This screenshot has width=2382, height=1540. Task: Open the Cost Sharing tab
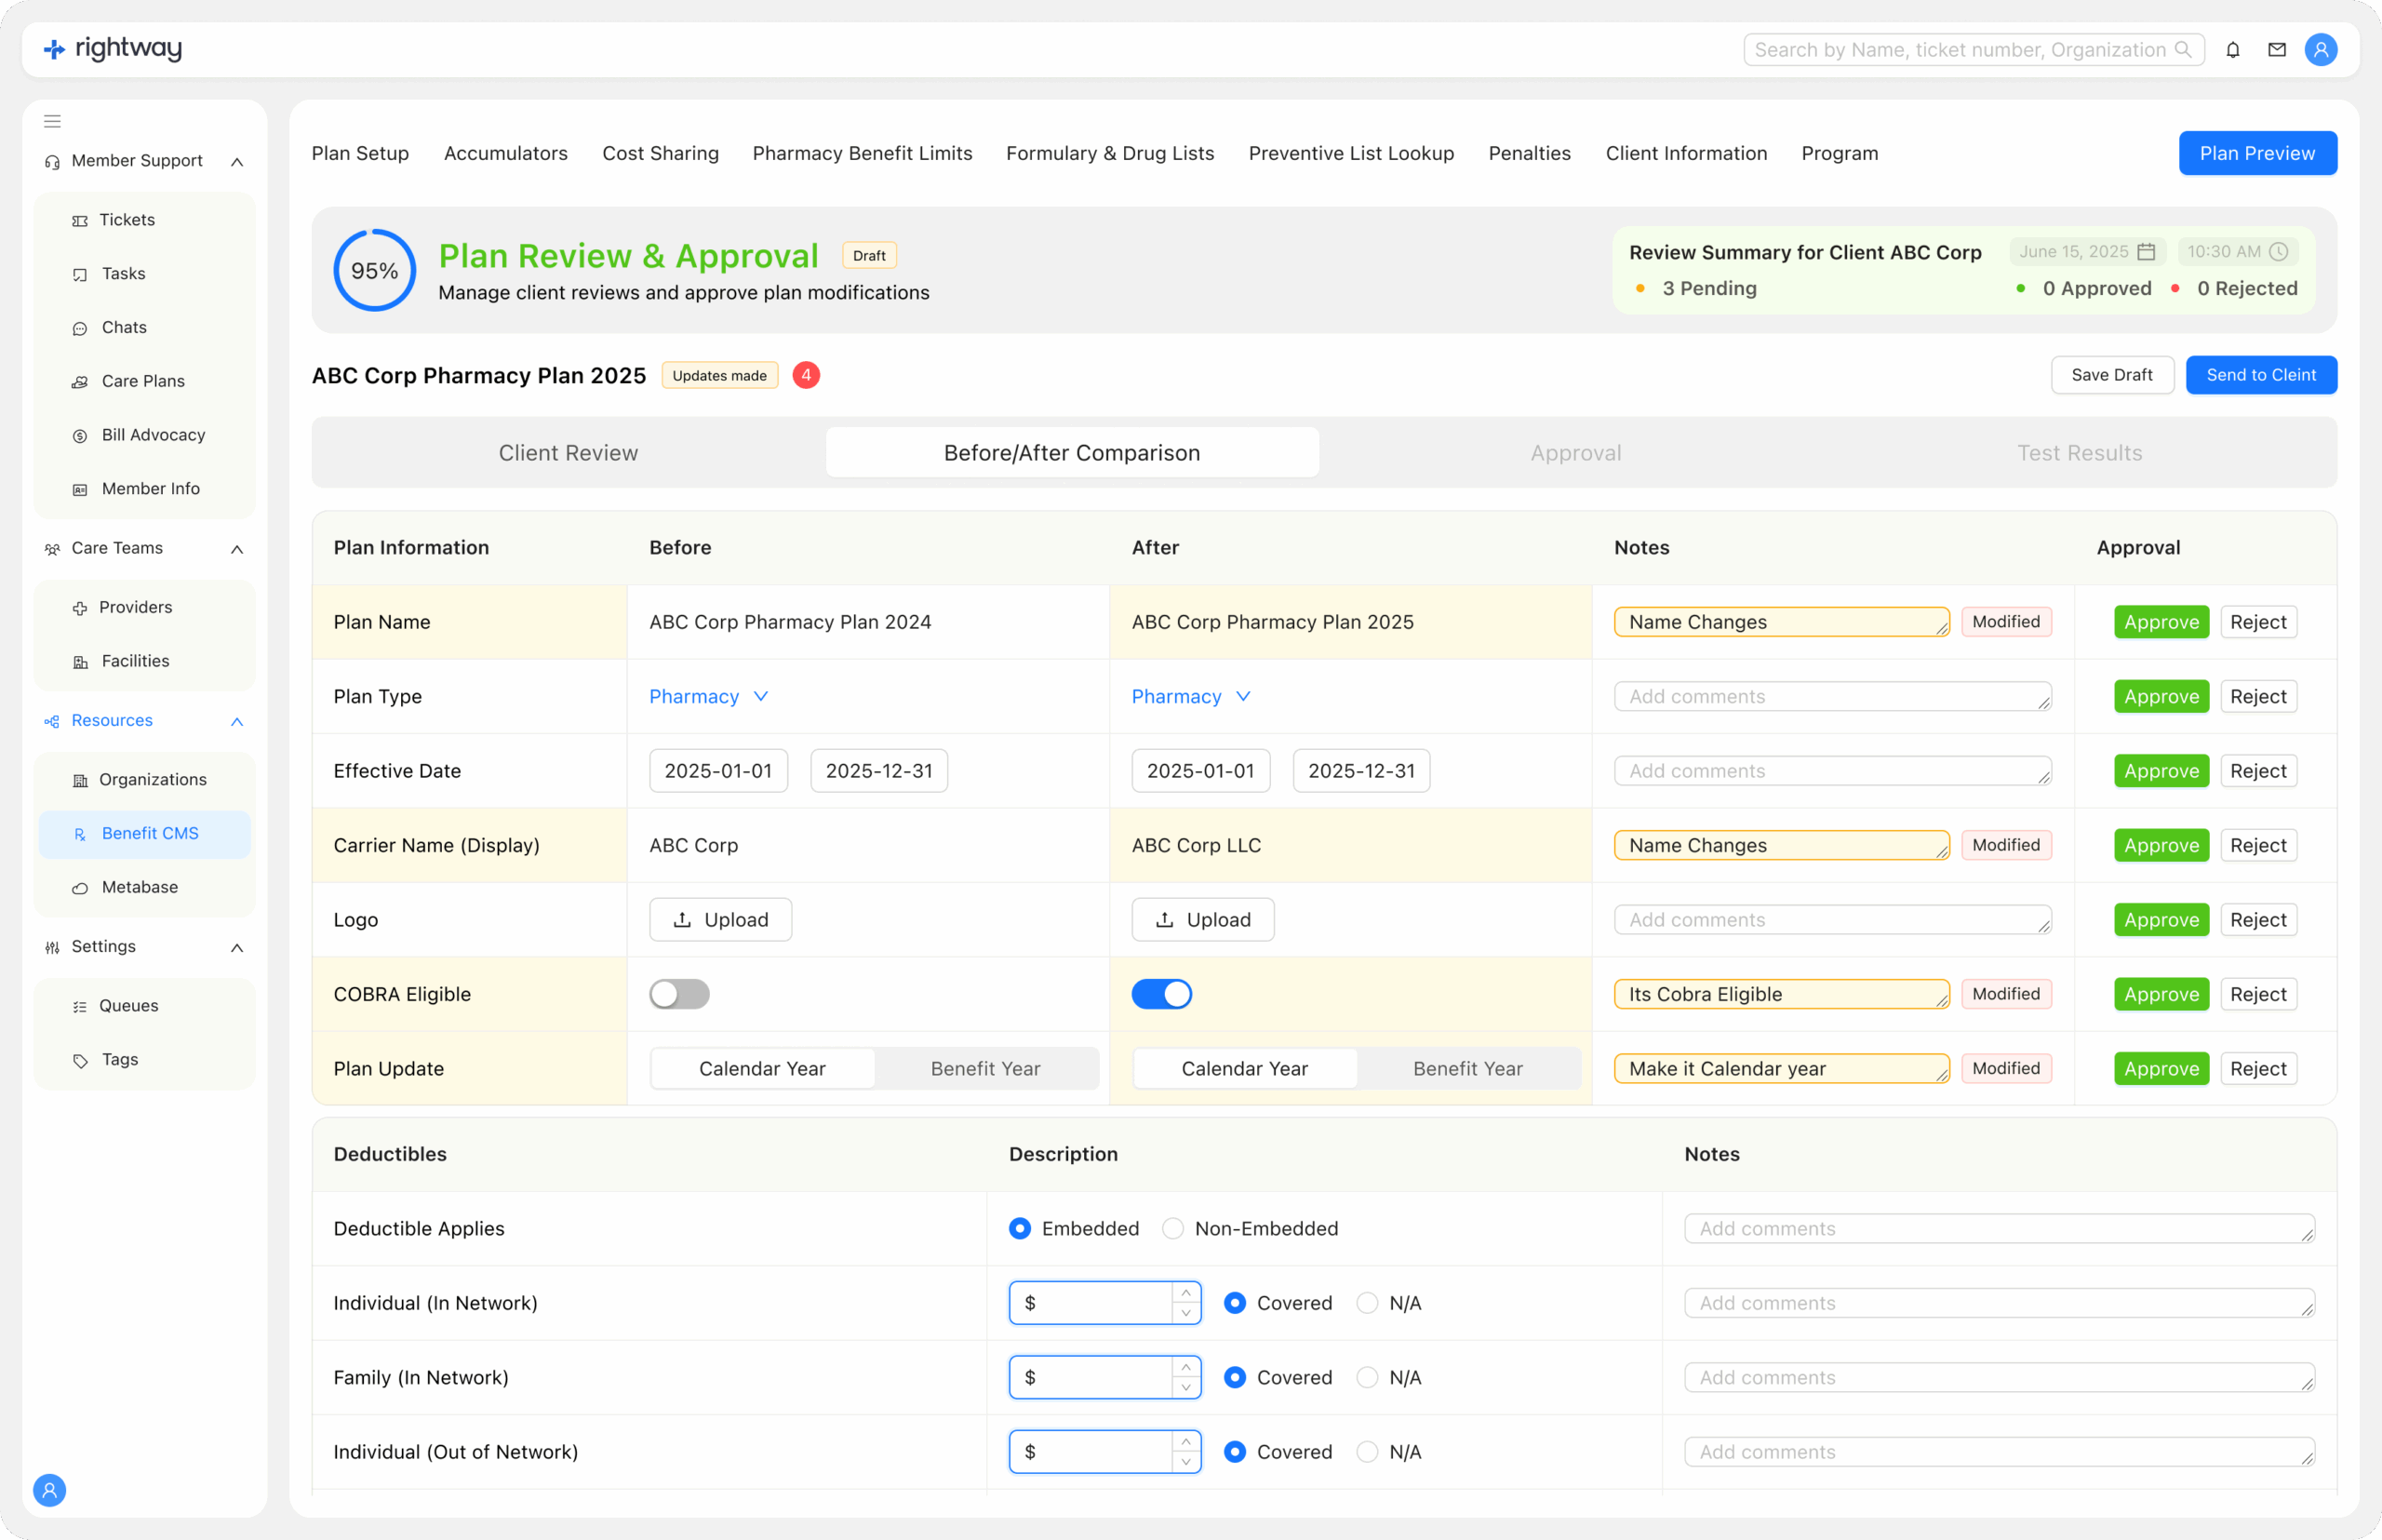tap(660, 153)
